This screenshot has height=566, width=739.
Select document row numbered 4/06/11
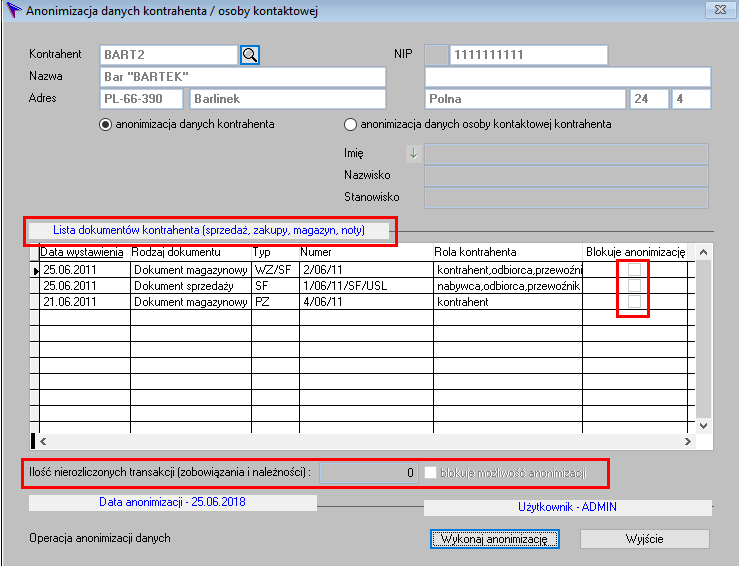tap(365, 302)
